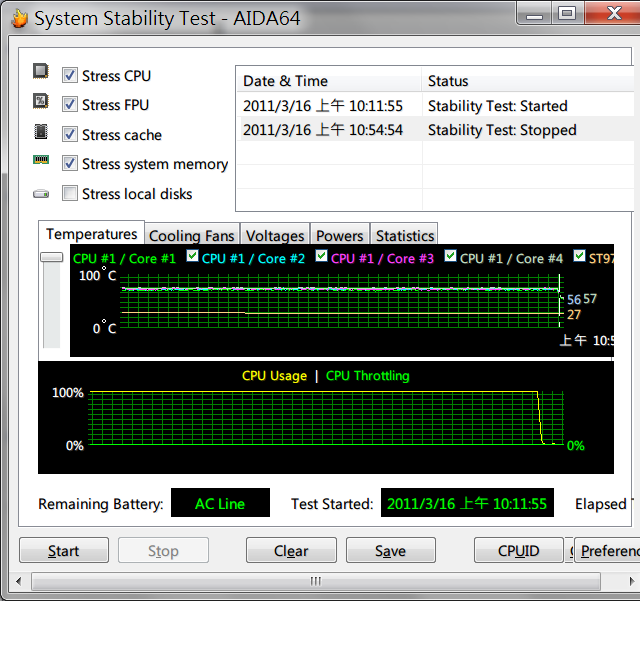Click the CPU #1 / Core #1 legend label
The image size is (640, 648).
click(124, 258)
